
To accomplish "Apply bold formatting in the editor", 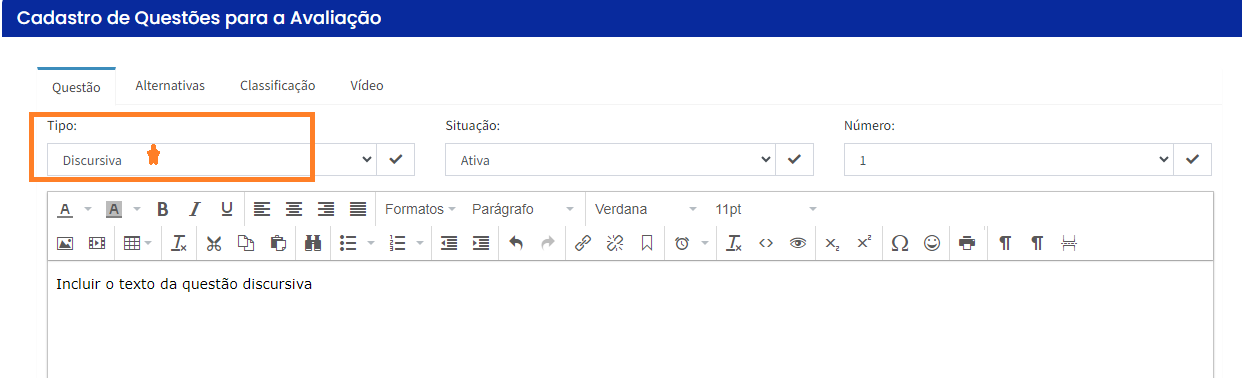I will pos(162,209).
